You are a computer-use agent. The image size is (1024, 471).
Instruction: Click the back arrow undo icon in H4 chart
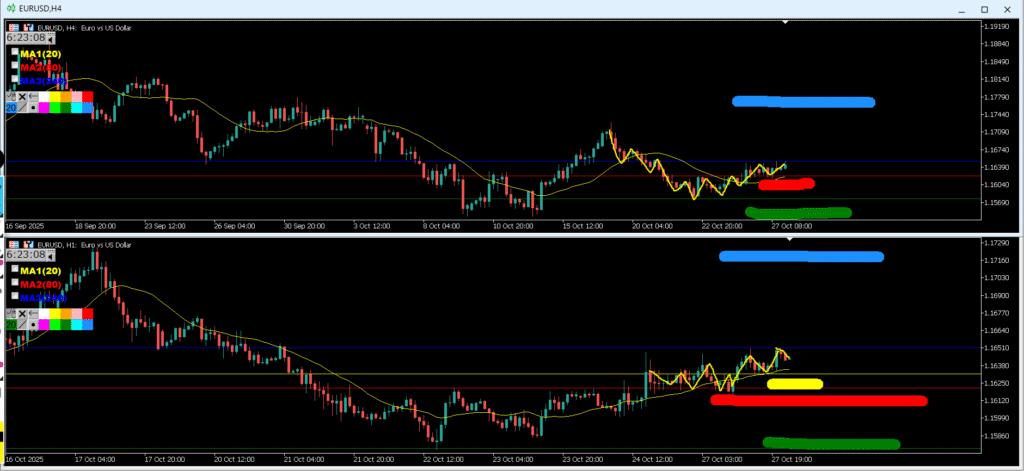point(33,97)
